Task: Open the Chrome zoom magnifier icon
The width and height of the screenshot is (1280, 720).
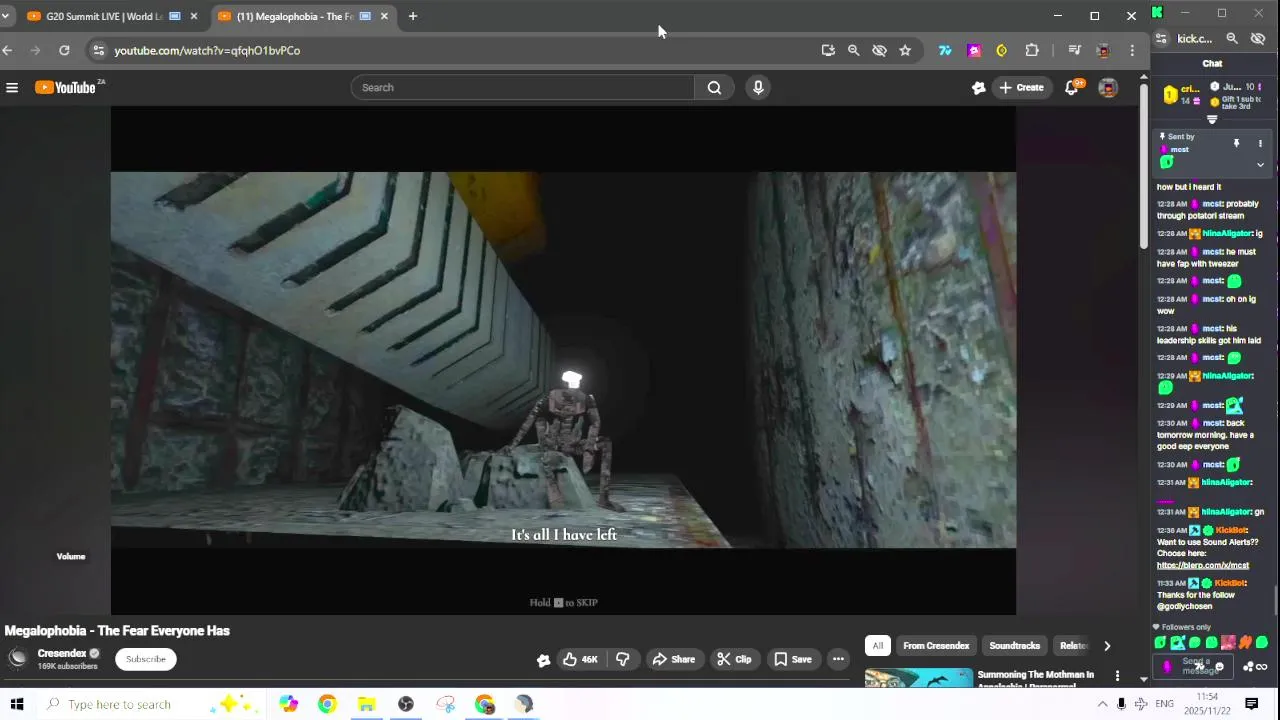Action: coord(853,50)
